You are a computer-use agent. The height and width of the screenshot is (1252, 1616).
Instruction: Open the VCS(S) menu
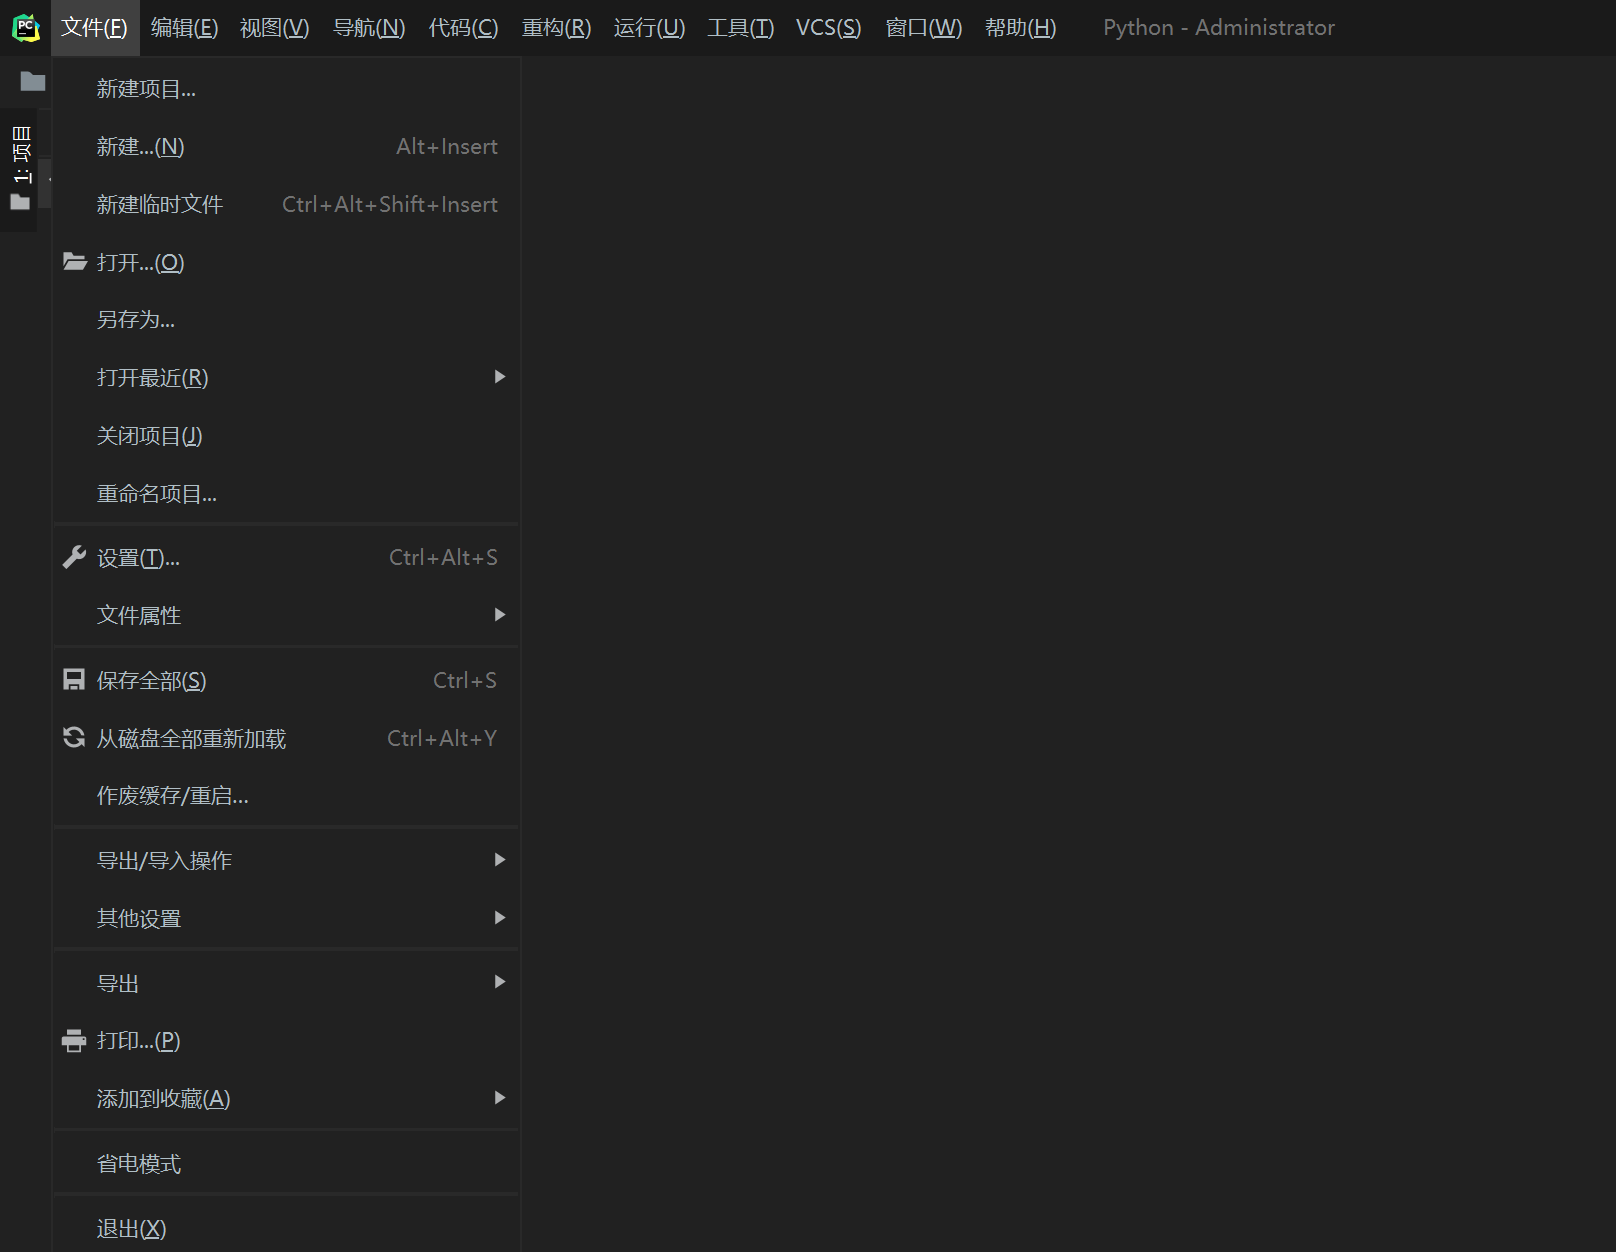pos(829,28)
